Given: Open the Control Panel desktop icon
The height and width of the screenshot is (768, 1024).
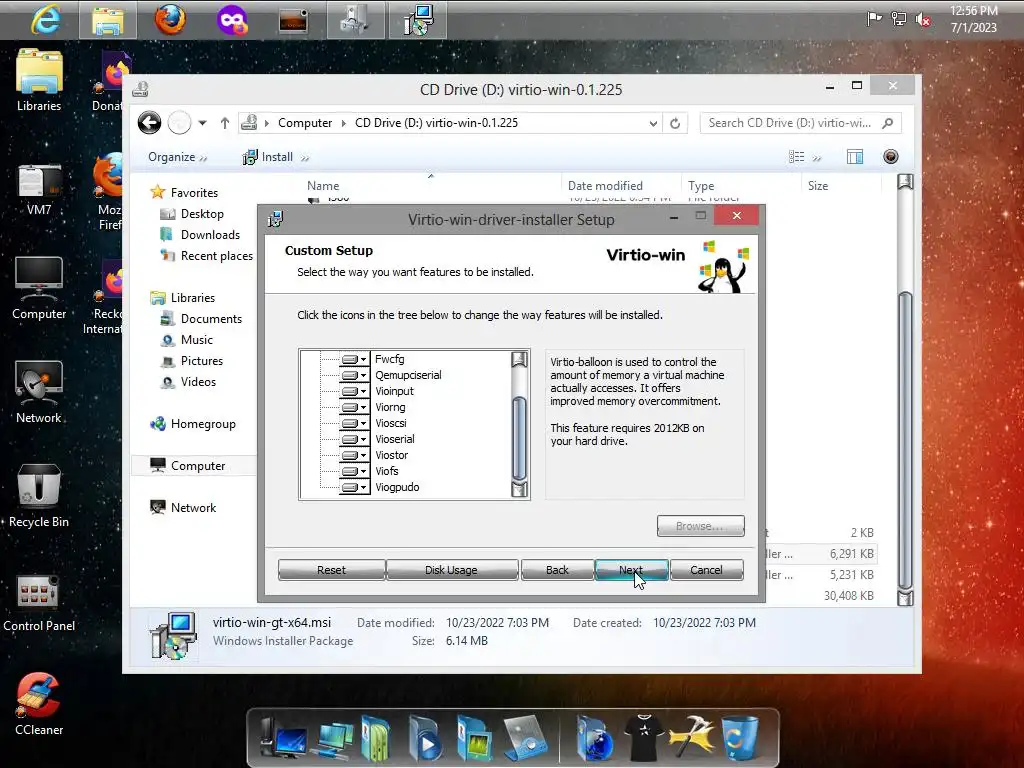Looking at the screenshot, I should 39,602.
